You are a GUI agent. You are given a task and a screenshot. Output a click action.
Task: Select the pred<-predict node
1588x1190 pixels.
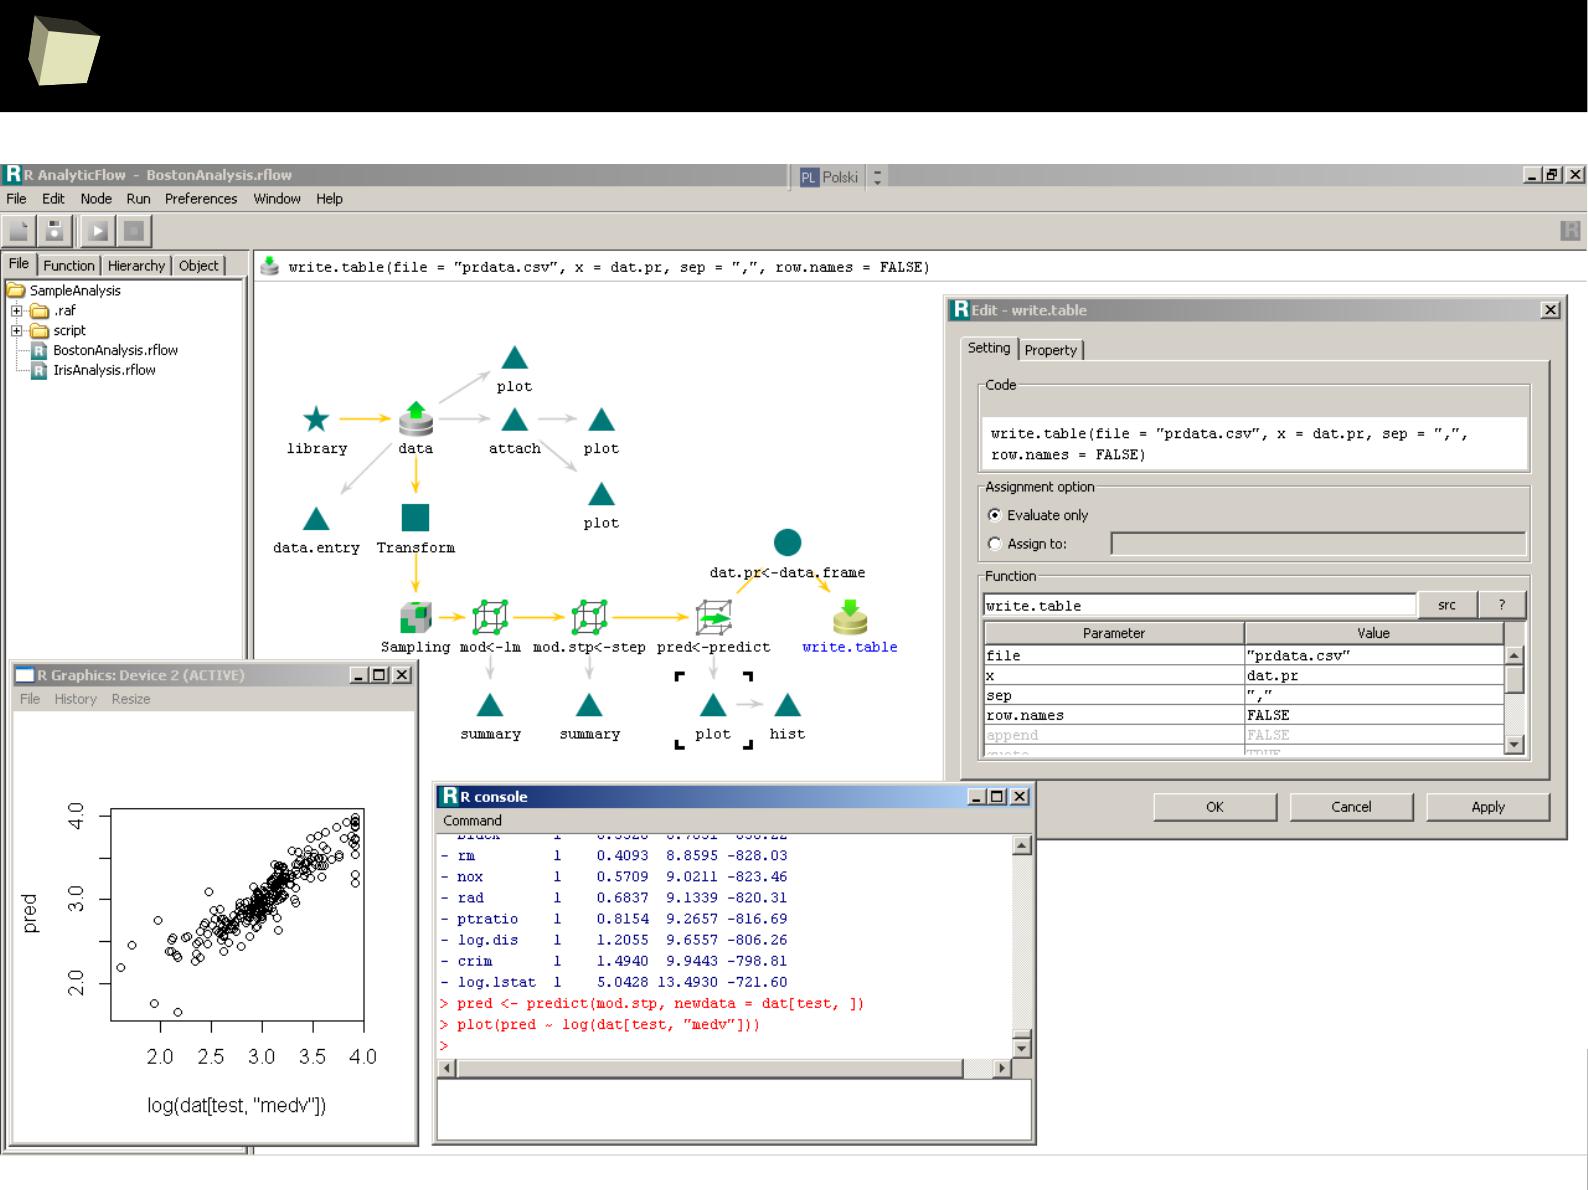coord(713,617)
